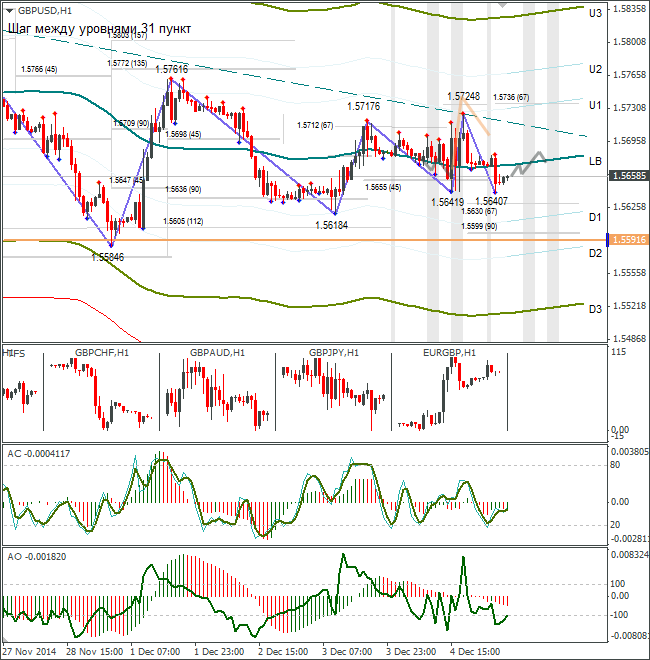This screenshot has height=660, width=650.
Task: Click the D3 level label
Action: point(595,309)
